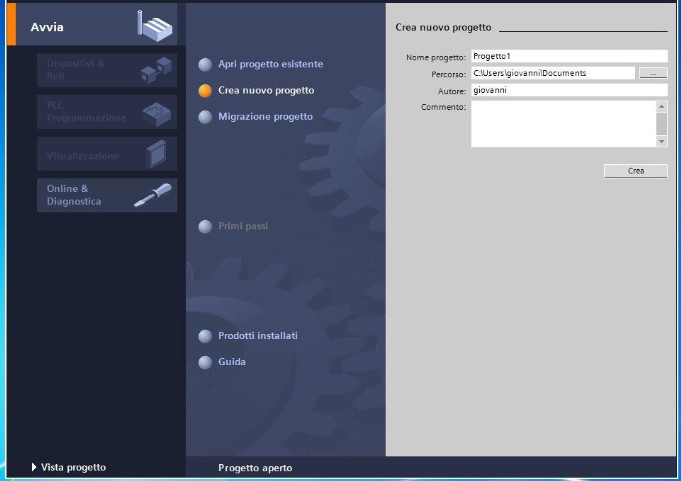Click inside the Commento text area

pyautogui.click(x=563, y=124)
